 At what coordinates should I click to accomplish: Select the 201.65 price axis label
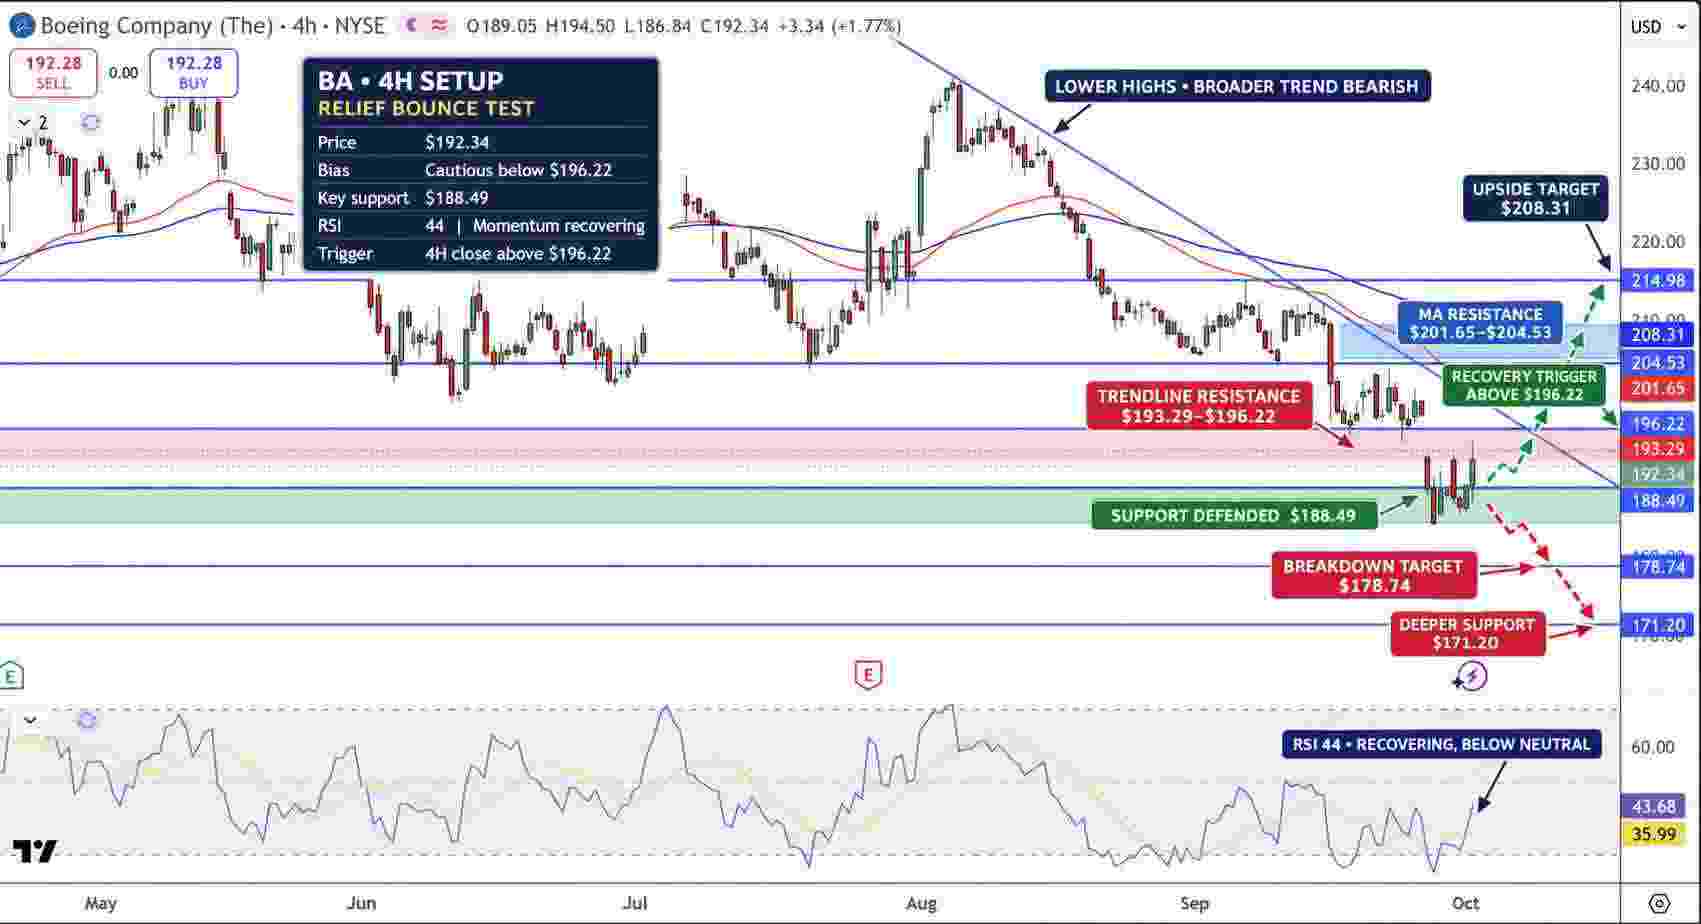1658,388
